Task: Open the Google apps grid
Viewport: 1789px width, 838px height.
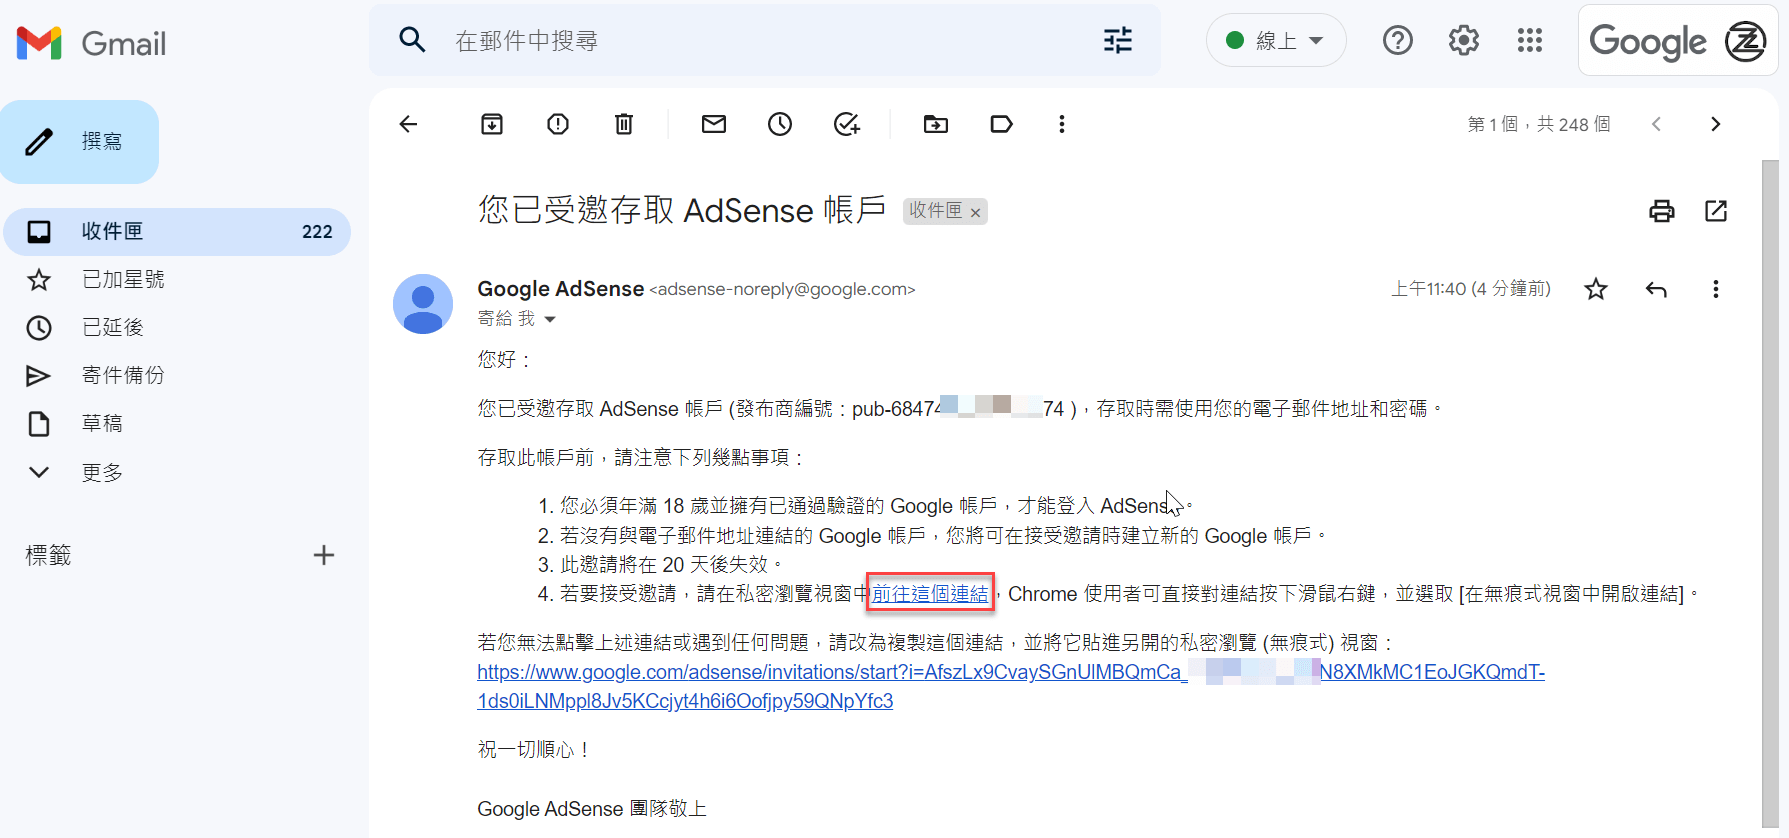Action: (x=1529, y=40)
